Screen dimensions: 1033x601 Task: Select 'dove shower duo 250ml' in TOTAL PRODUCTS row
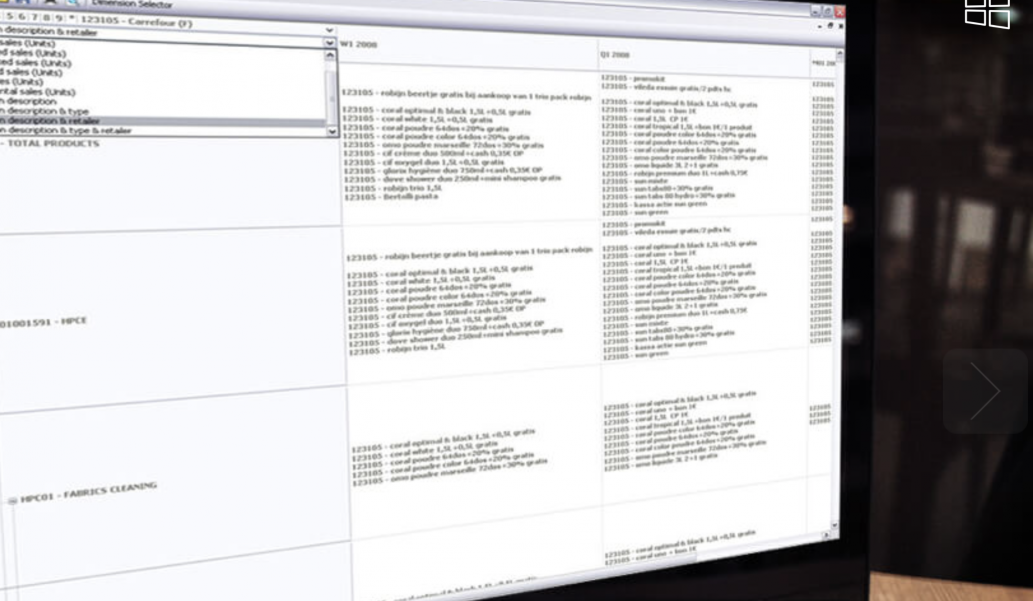(x=453, y=179)
